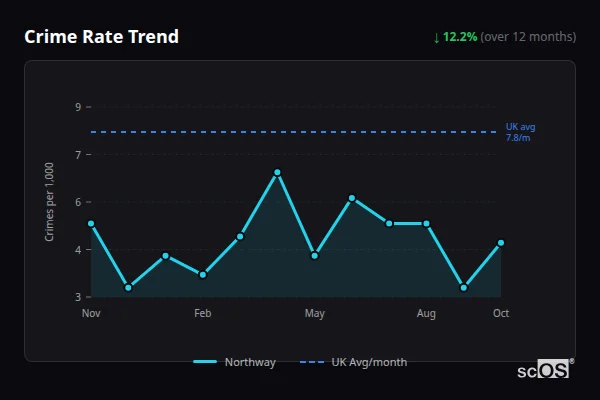The height and width of the screenshot is (400, 600).
Task: Click the y-axis value 4
Action: [78, 250]
